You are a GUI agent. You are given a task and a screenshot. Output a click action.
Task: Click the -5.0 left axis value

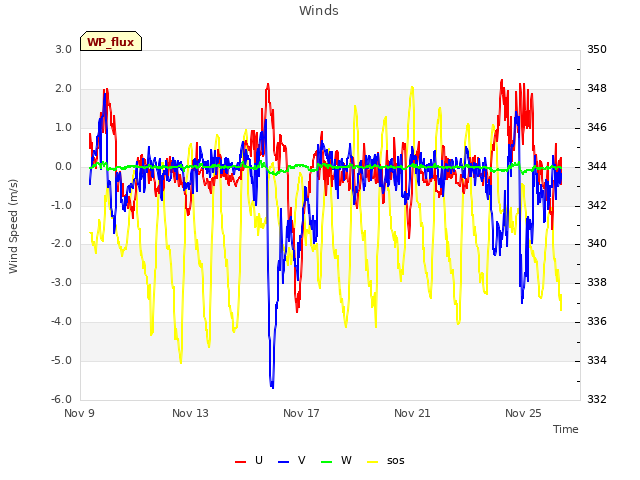pos(61,360)
